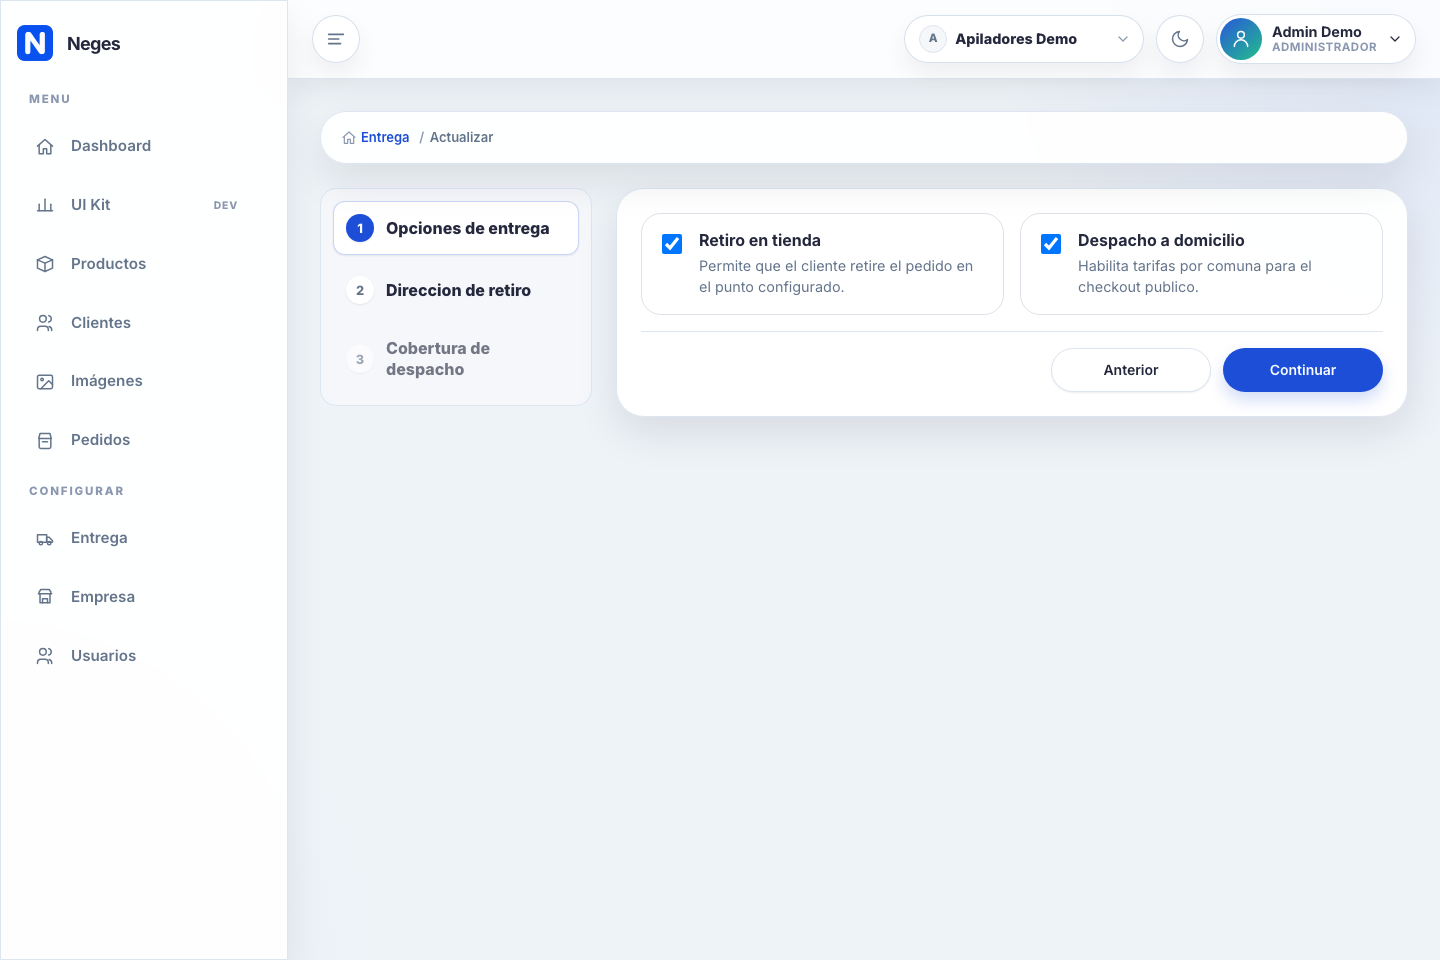
Task: Click step number 3 circle
Action: (x=360, y=359)
